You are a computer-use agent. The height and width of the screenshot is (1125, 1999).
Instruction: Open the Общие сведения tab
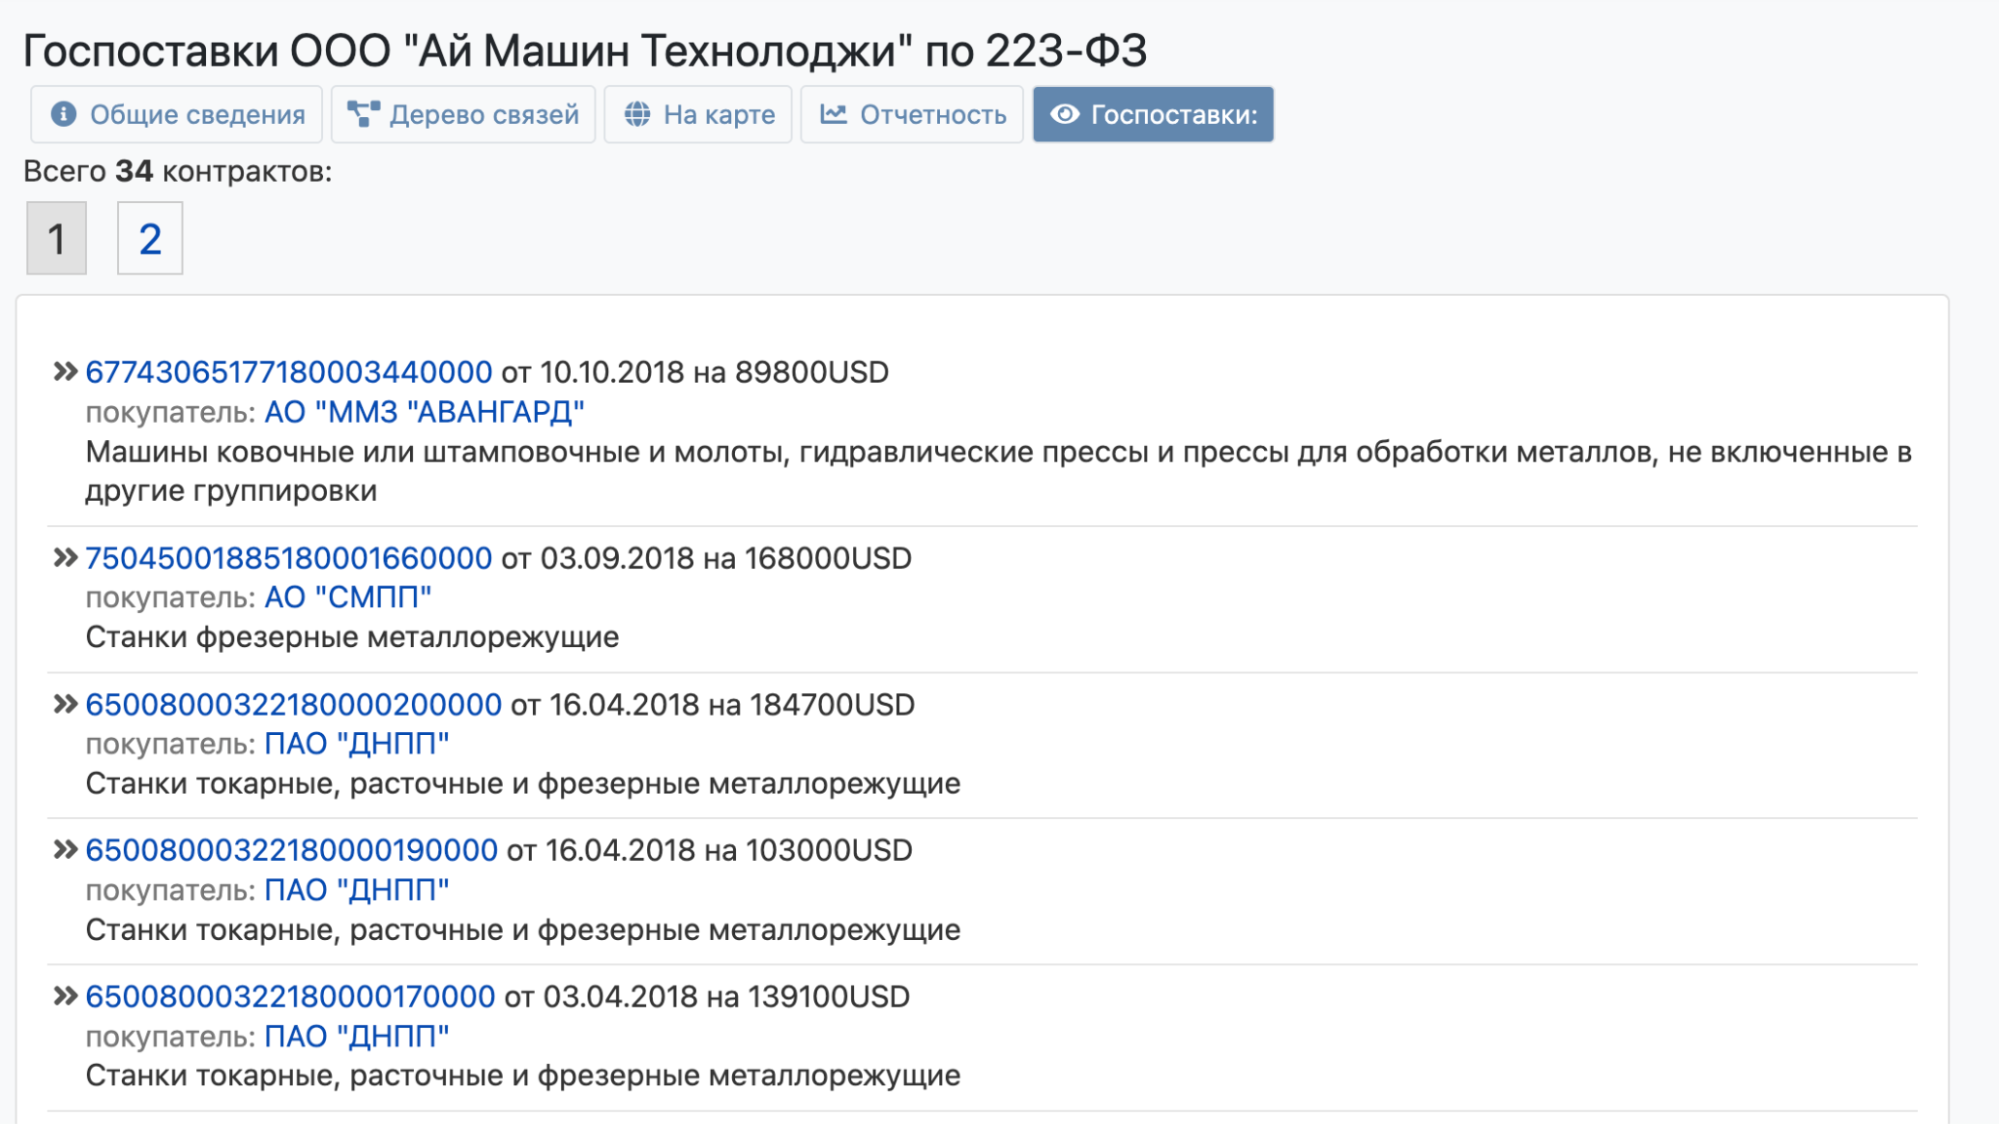point(176,115)
